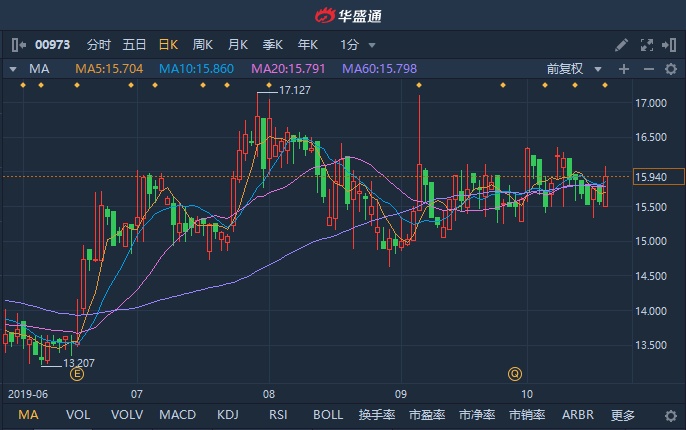Zoom in chart with plus icon
Viewport: 686px width, 430px height.
click(x=624, y=69)
